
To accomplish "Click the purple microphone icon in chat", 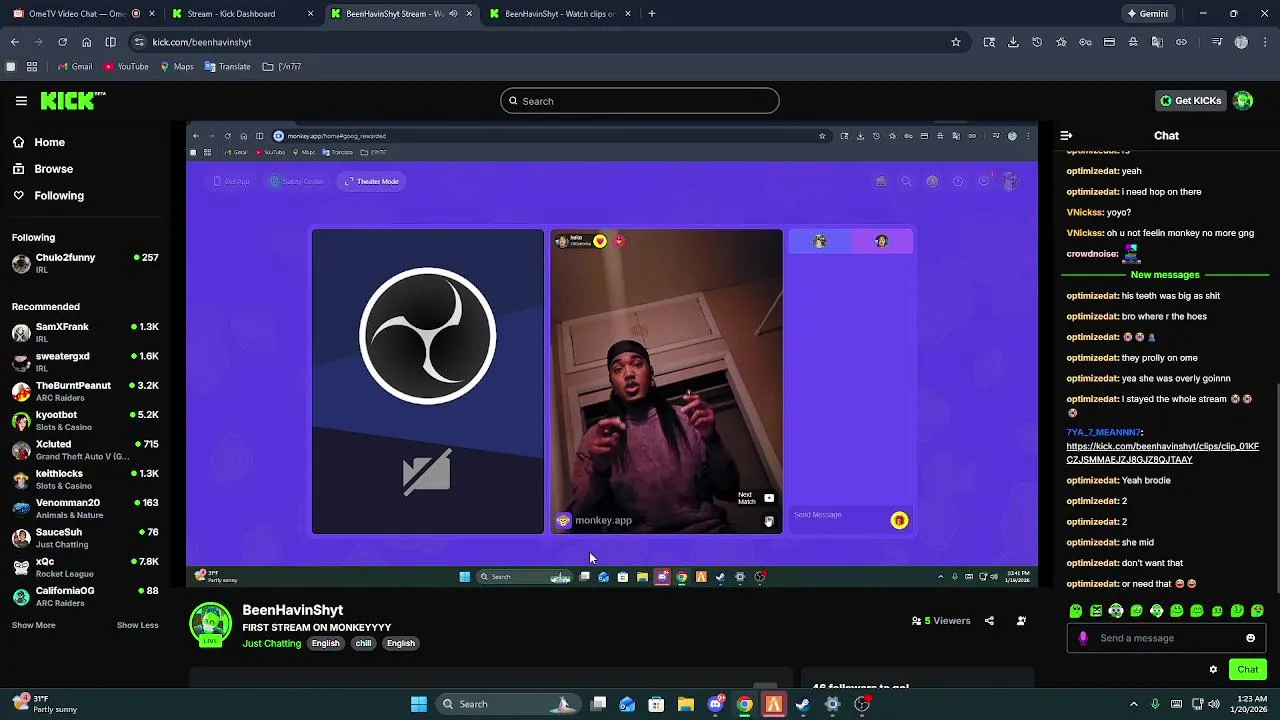I will (x=1083, y=638).
